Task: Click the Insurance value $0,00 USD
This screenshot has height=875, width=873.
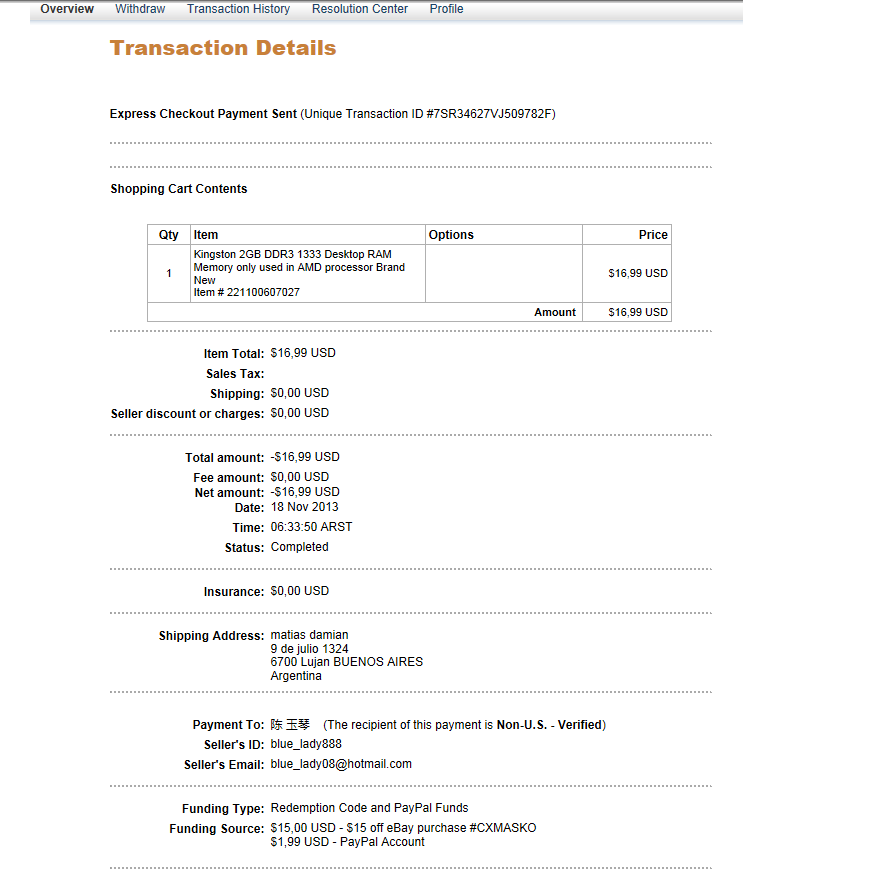Action: [x=300, y=591]
